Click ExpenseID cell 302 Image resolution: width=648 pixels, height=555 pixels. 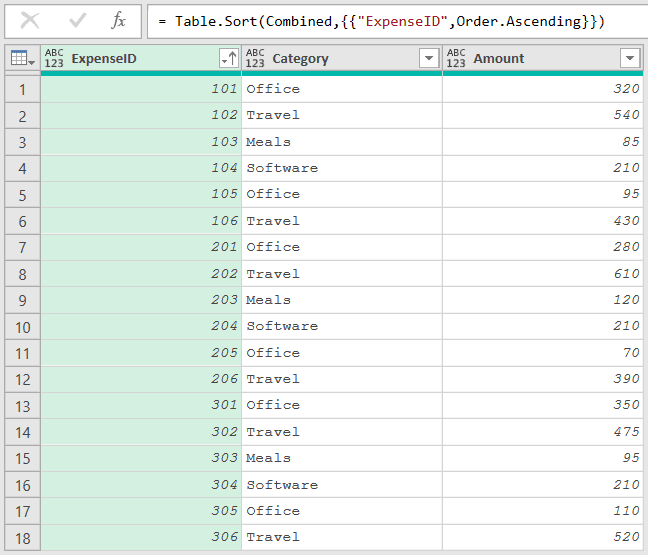(x=141, y=432)
